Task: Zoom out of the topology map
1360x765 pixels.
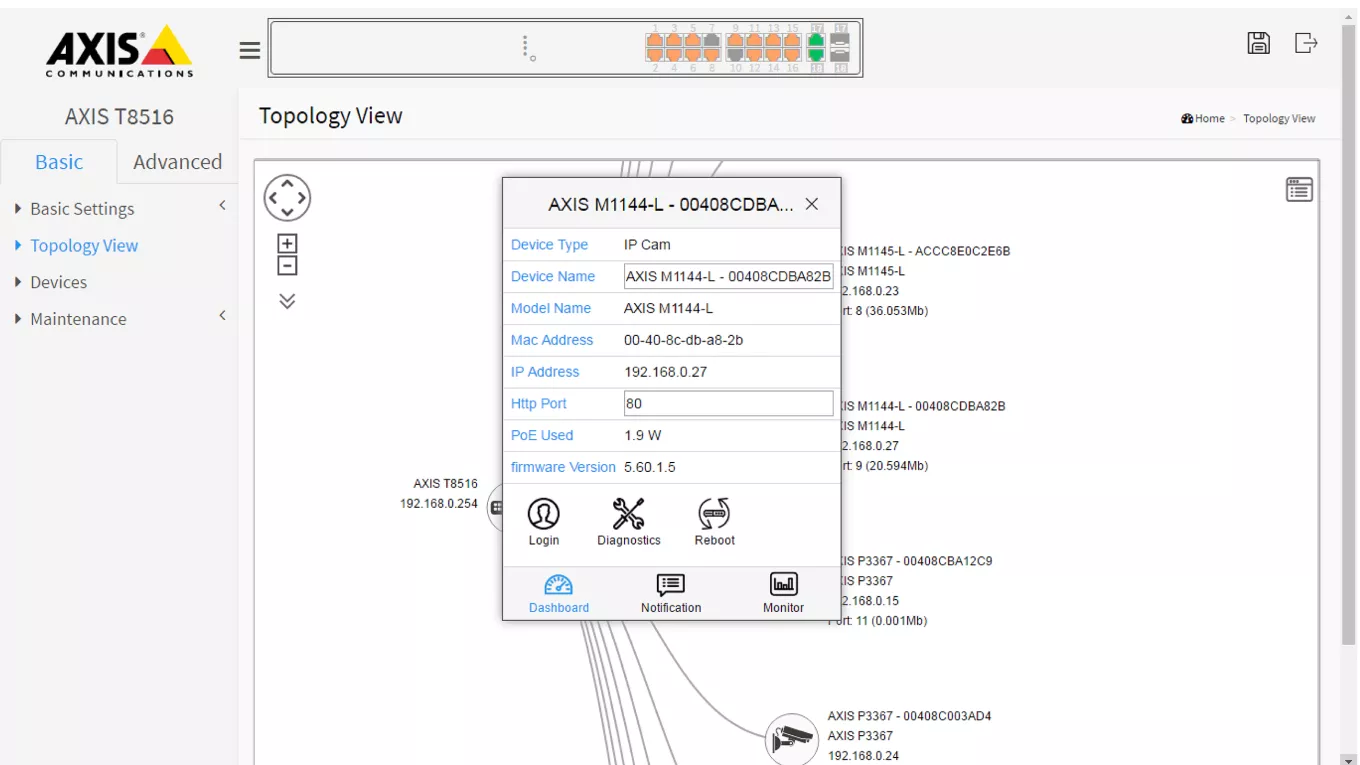Action: 287,266
